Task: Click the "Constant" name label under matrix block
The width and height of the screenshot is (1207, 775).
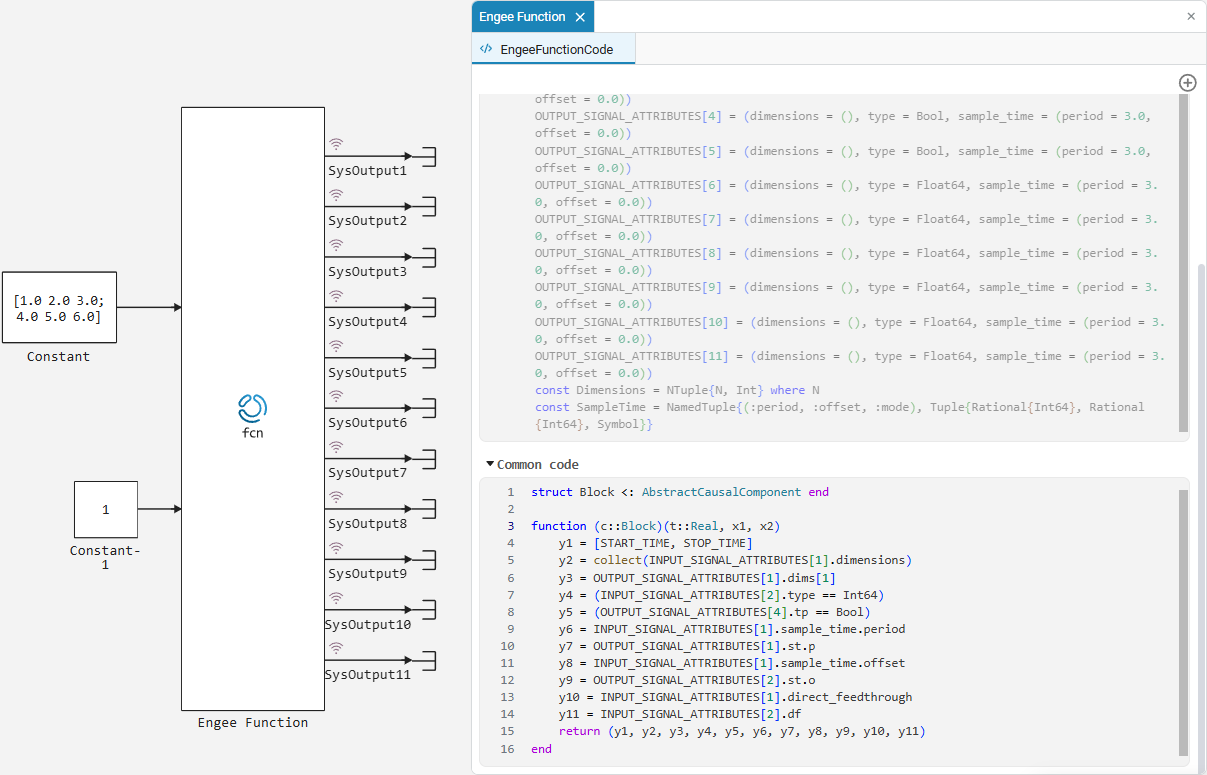Action: point(58,357)
